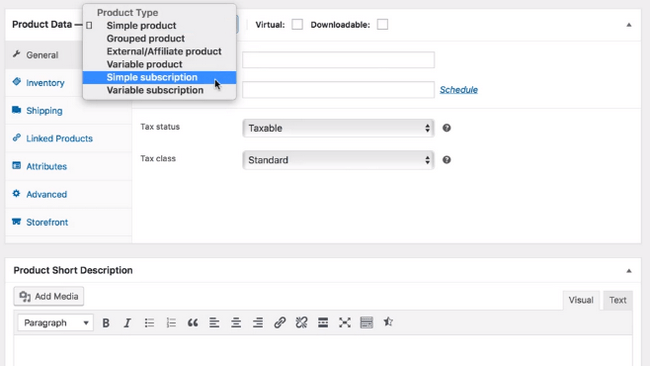Enable distraction-free fullscreen mode
Screen dimensions: 650x366
[x=344, y=323]
